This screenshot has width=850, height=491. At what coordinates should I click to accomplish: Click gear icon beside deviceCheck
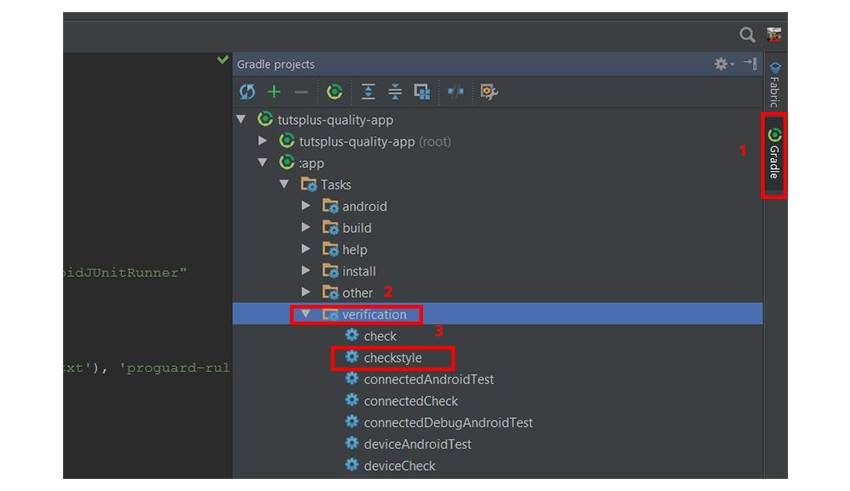352,465
